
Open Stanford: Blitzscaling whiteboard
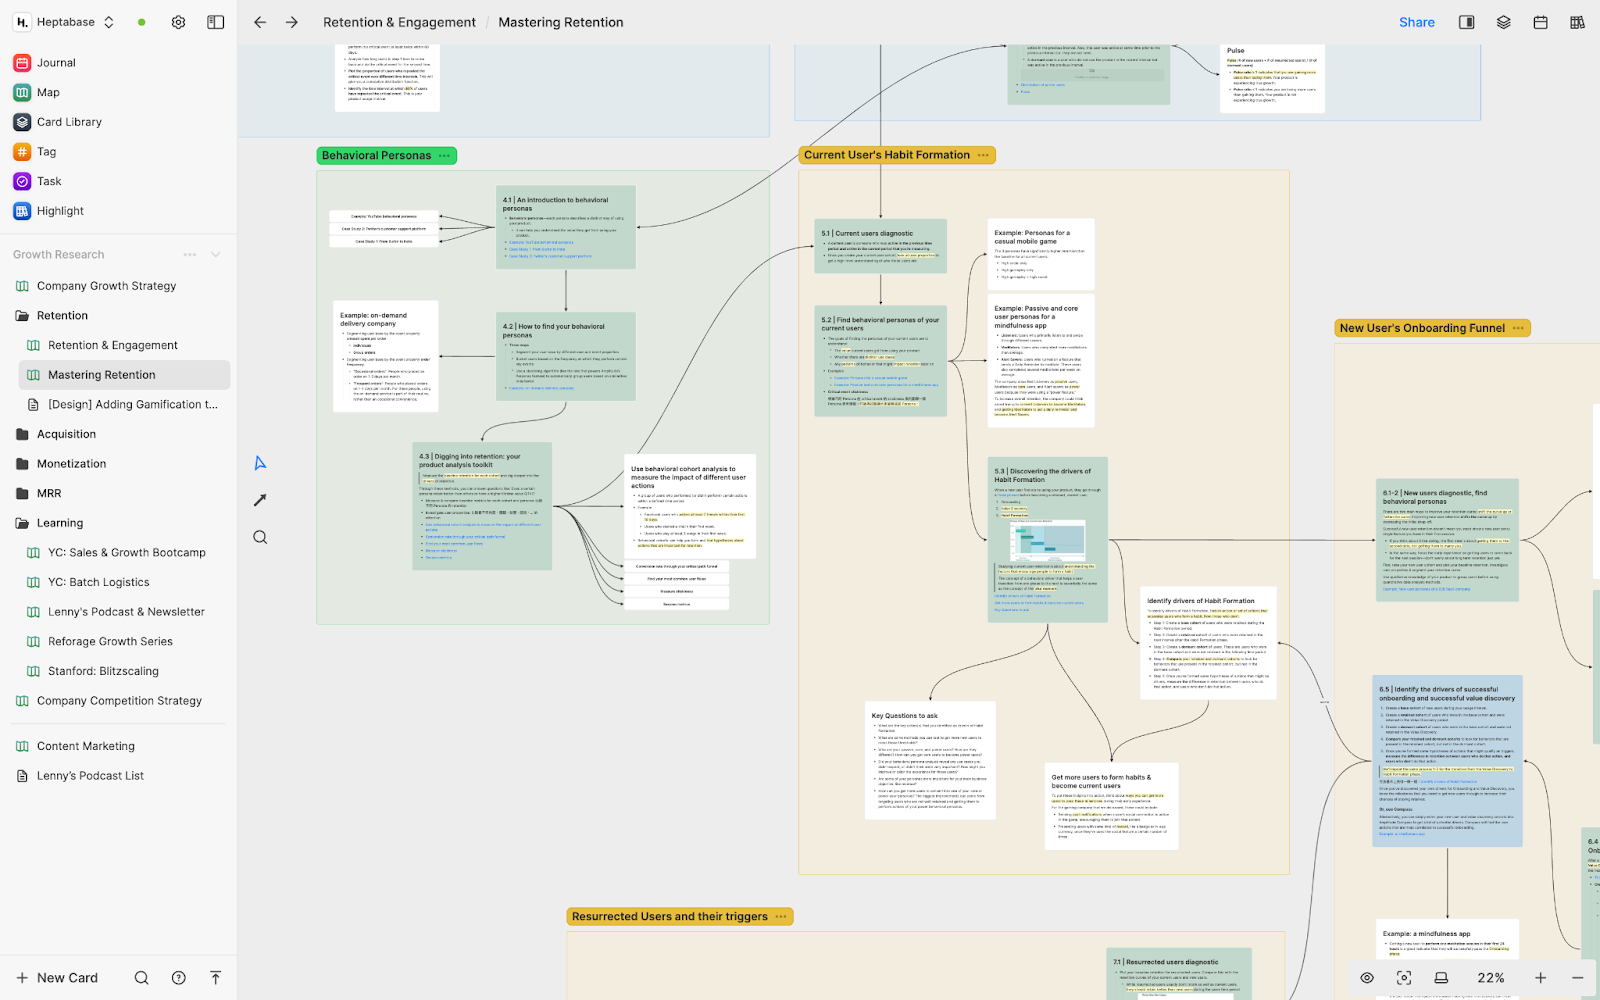pyautogui.click(x=103, y=671)
